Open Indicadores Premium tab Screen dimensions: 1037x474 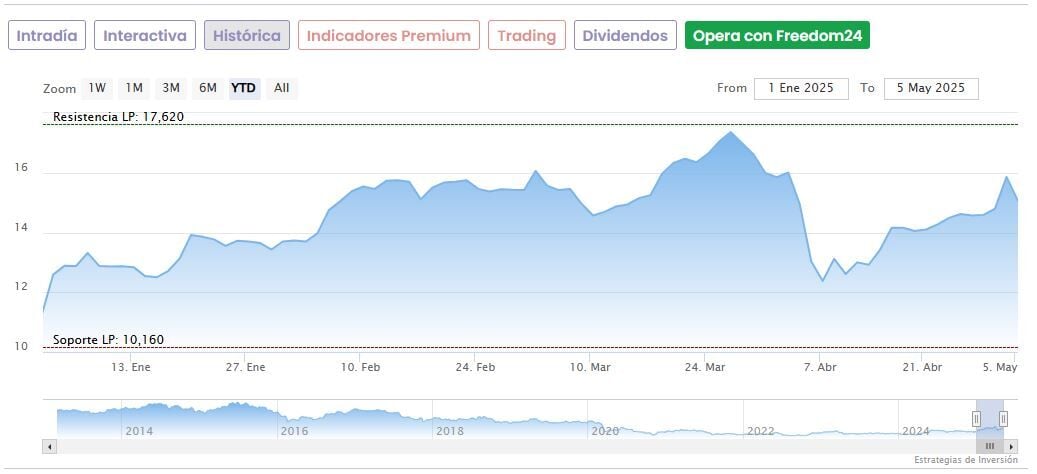pyautogui.click(x=388, y=36)
